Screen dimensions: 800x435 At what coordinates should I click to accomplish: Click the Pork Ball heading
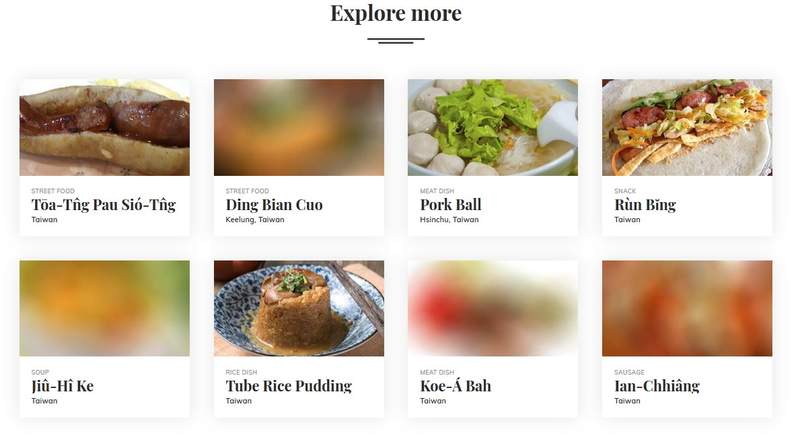click(x=451, y=205)
